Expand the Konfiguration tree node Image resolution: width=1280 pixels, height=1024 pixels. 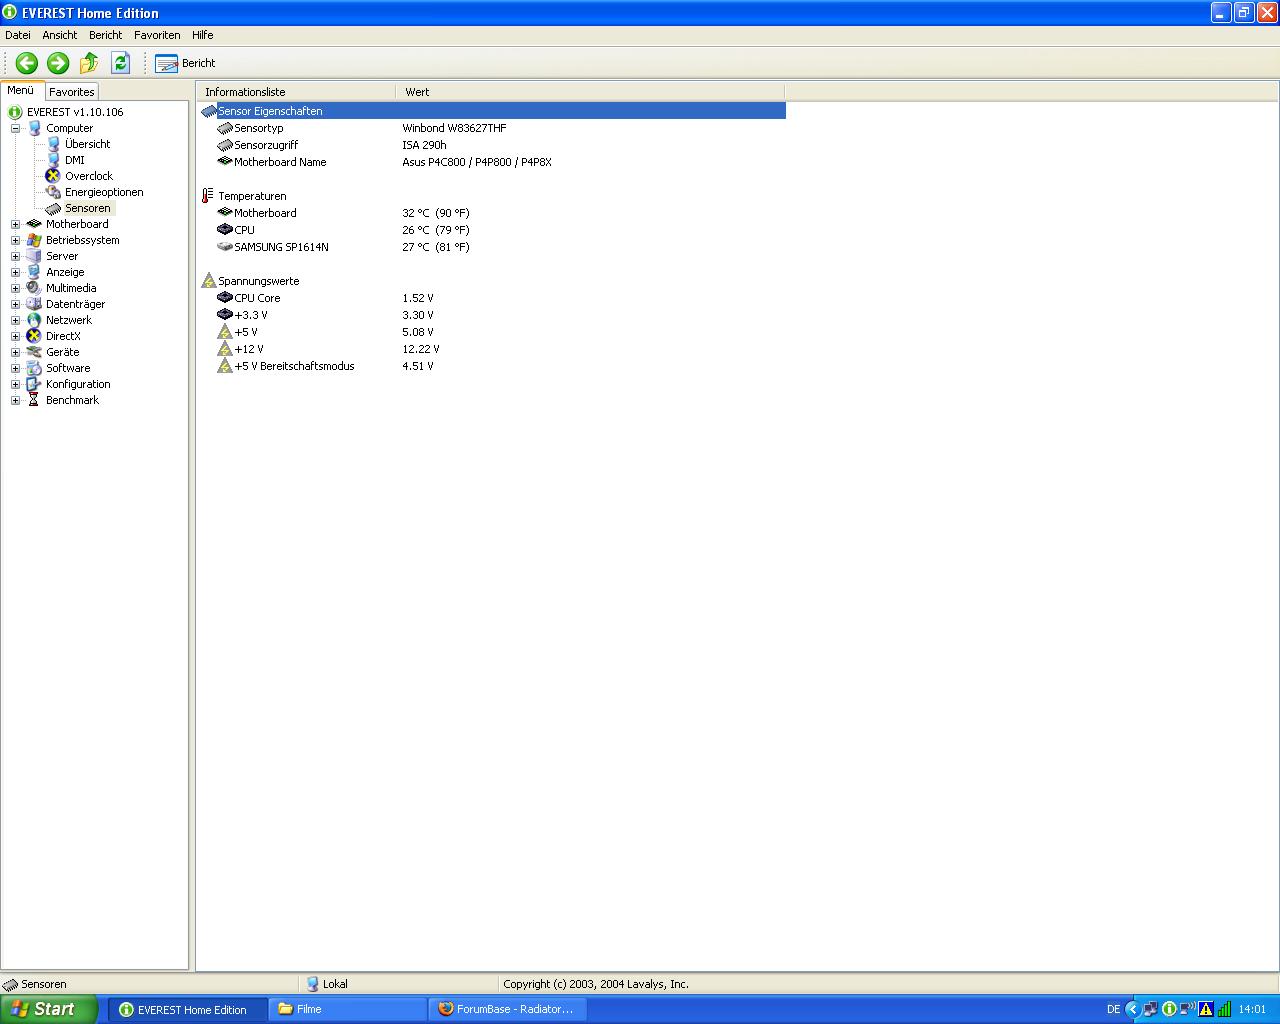click(x=15, y=384)
